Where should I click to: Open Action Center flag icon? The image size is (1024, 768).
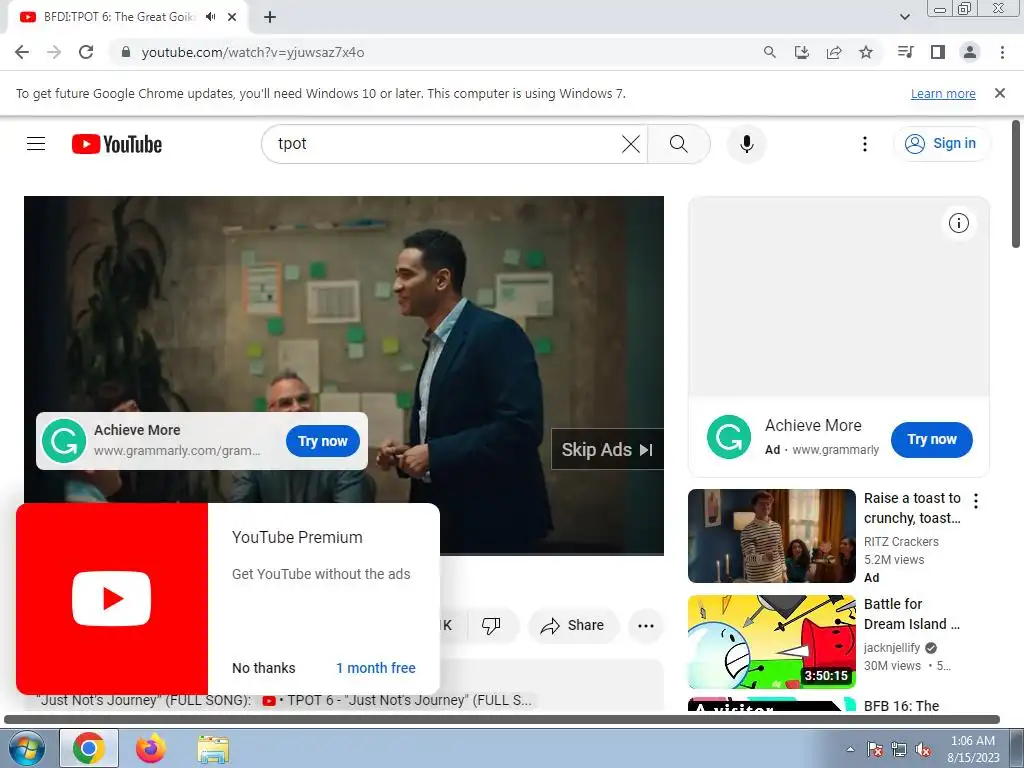874,749
